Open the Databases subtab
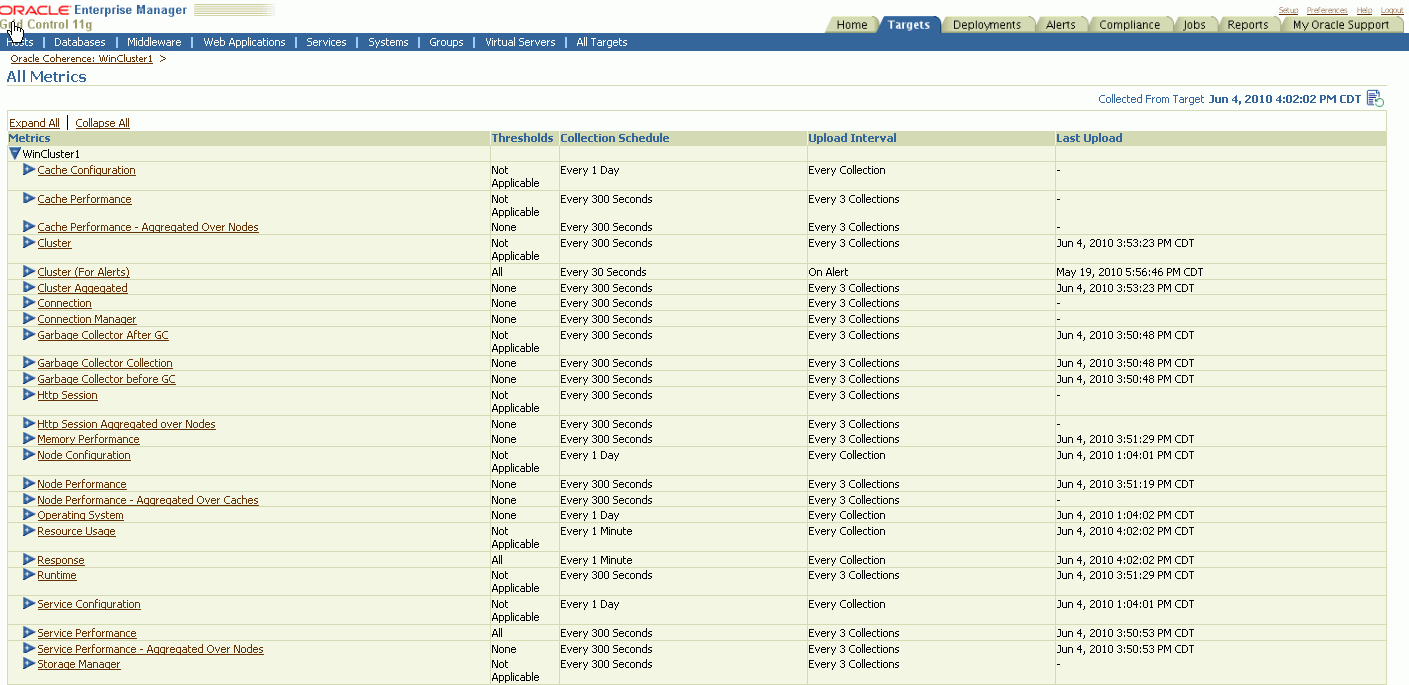 tap(80, 42)
